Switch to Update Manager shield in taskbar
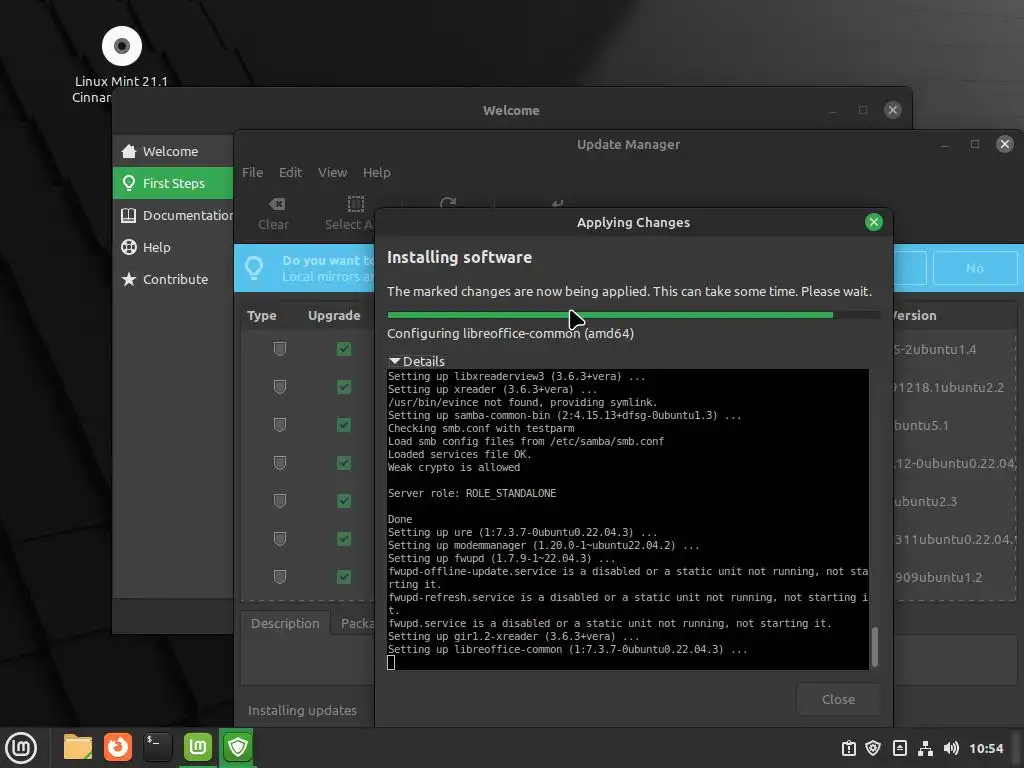 click(238, 747)
